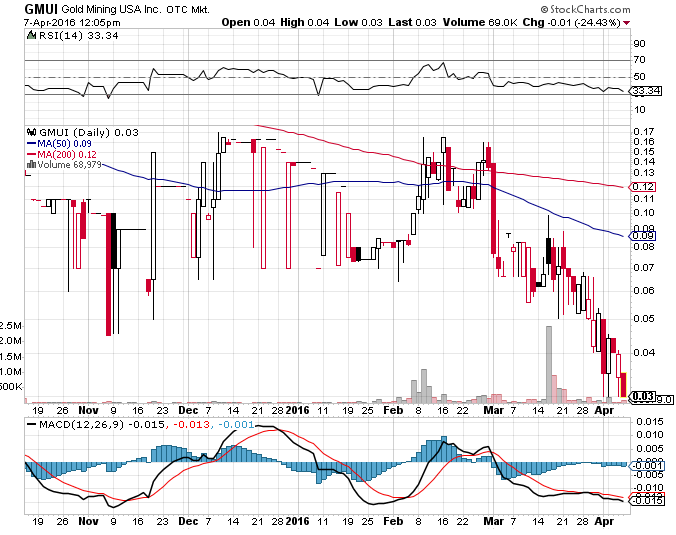The width and height of the screenshot is (676, 535).
Task: Click the blue MA(50) line swatch in legend
Action: click(x=31, y=144)
